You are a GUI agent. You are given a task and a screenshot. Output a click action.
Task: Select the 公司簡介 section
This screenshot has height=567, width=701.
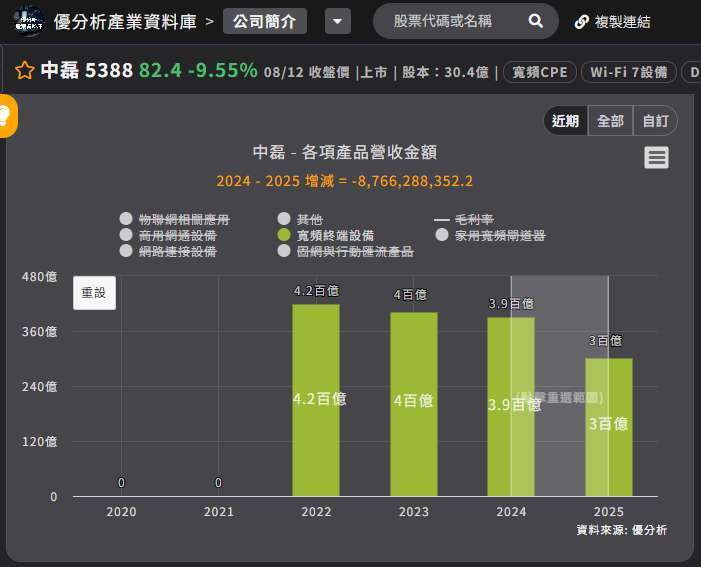pos(265,21)
